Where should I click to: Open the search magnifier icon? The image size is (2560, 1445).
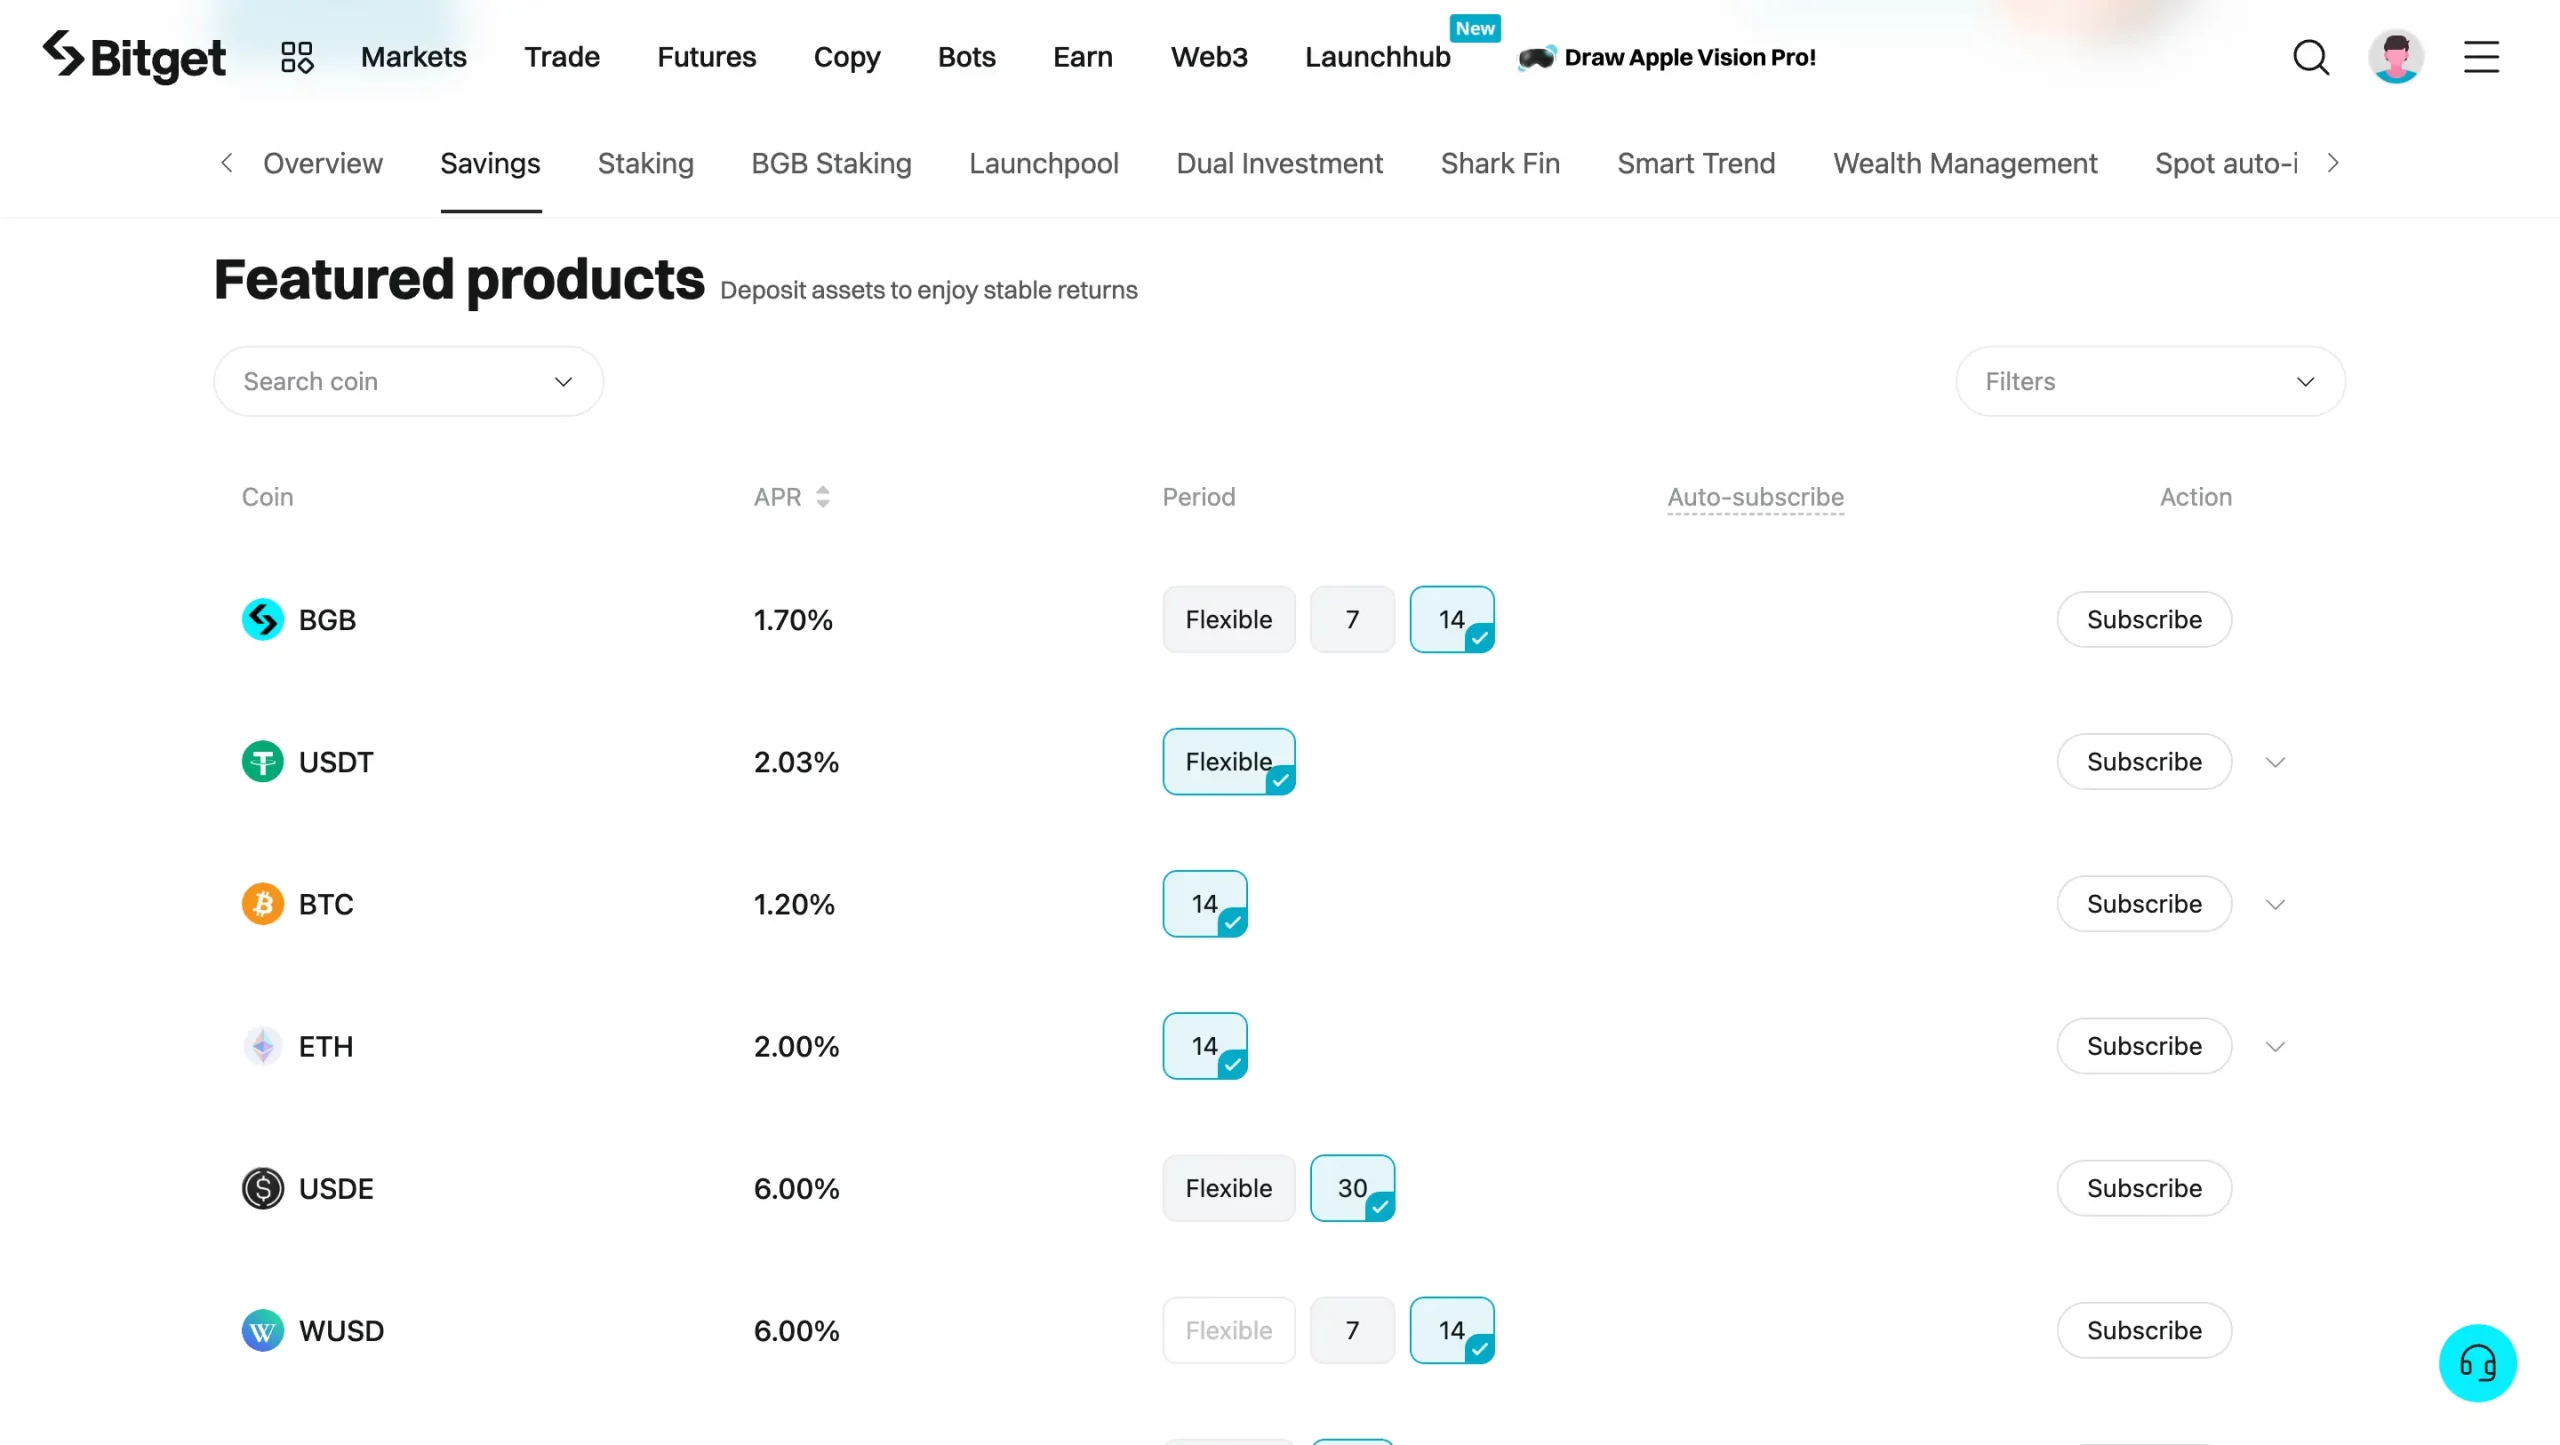(2310, 57)
